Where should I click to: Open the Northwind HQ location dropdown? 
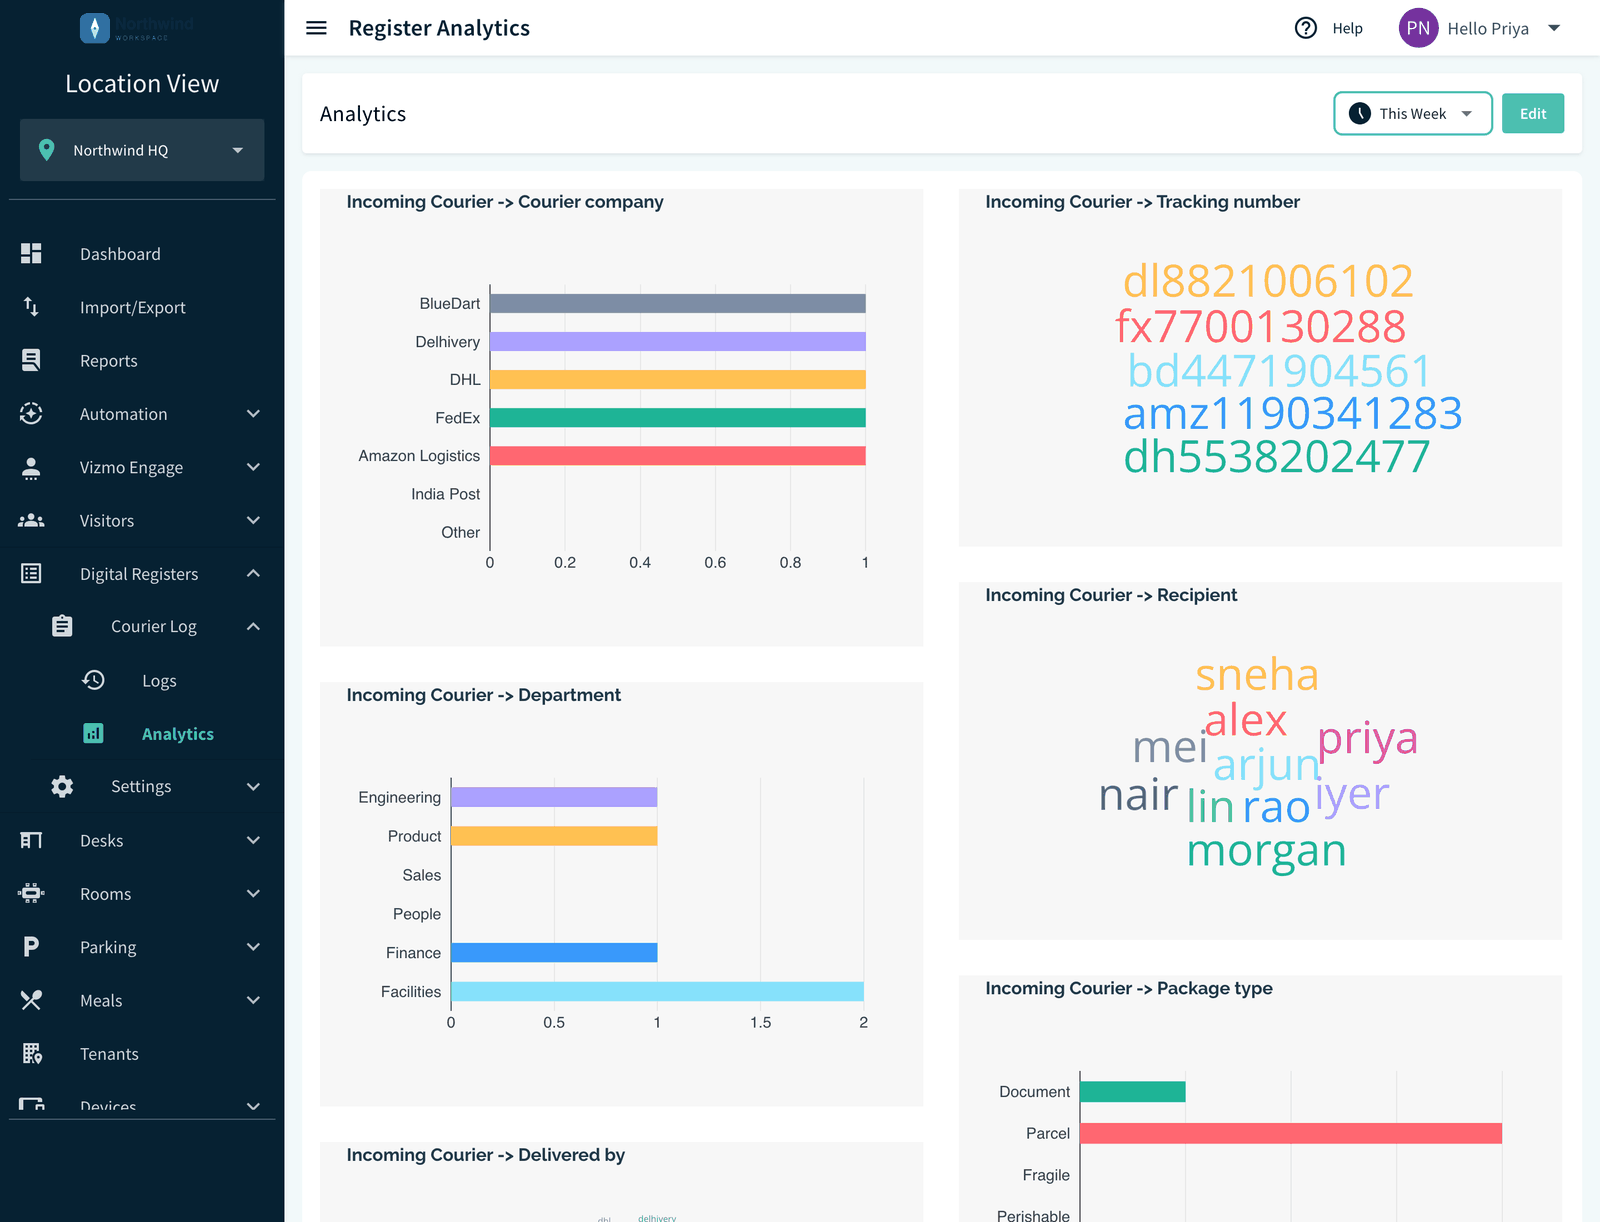coord(142,150)
